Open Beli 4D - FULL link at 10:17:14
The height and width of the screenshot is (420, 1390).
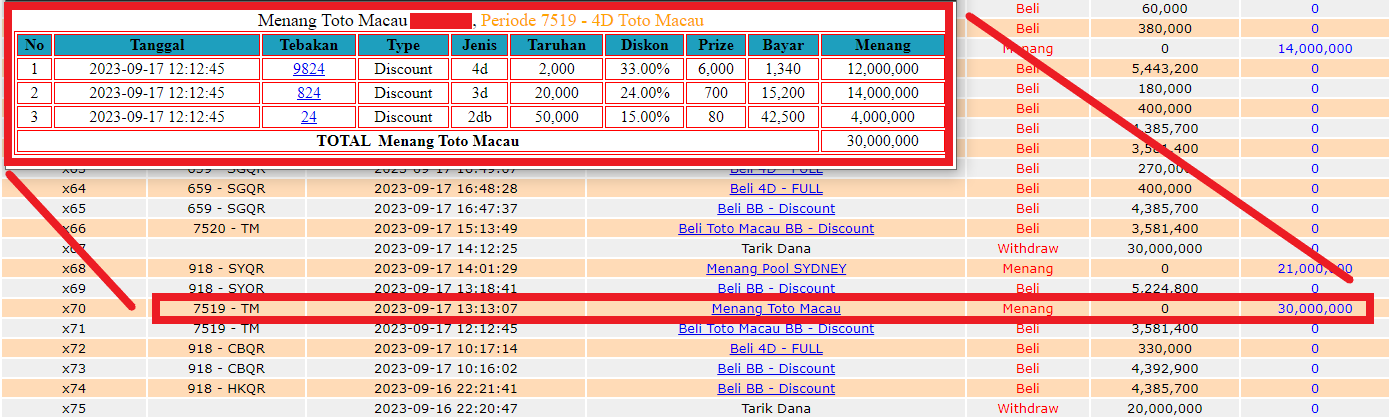tap(776, 349)
